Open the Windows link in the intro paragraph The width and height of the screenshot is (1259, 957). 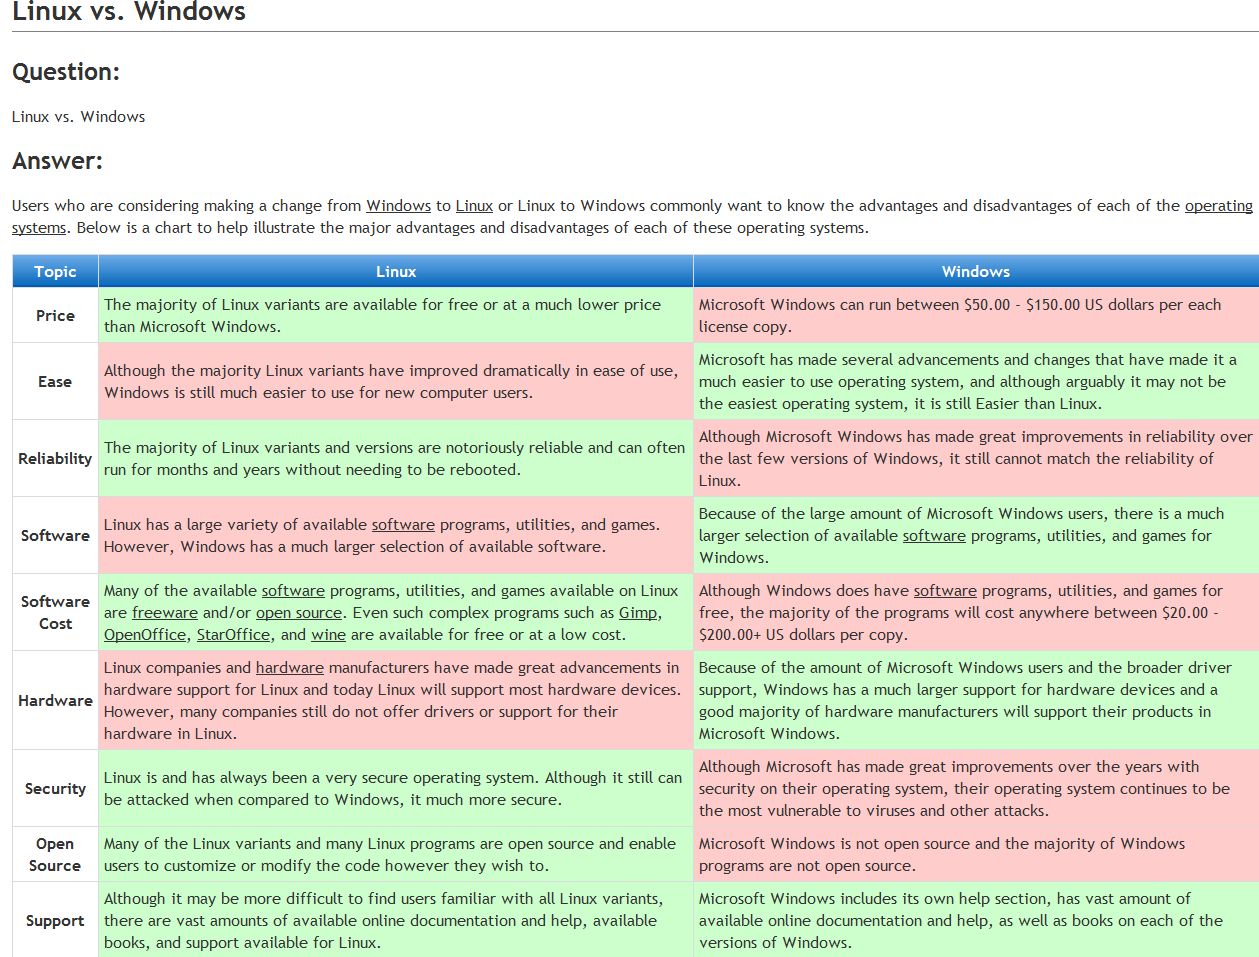pos(398,206)
